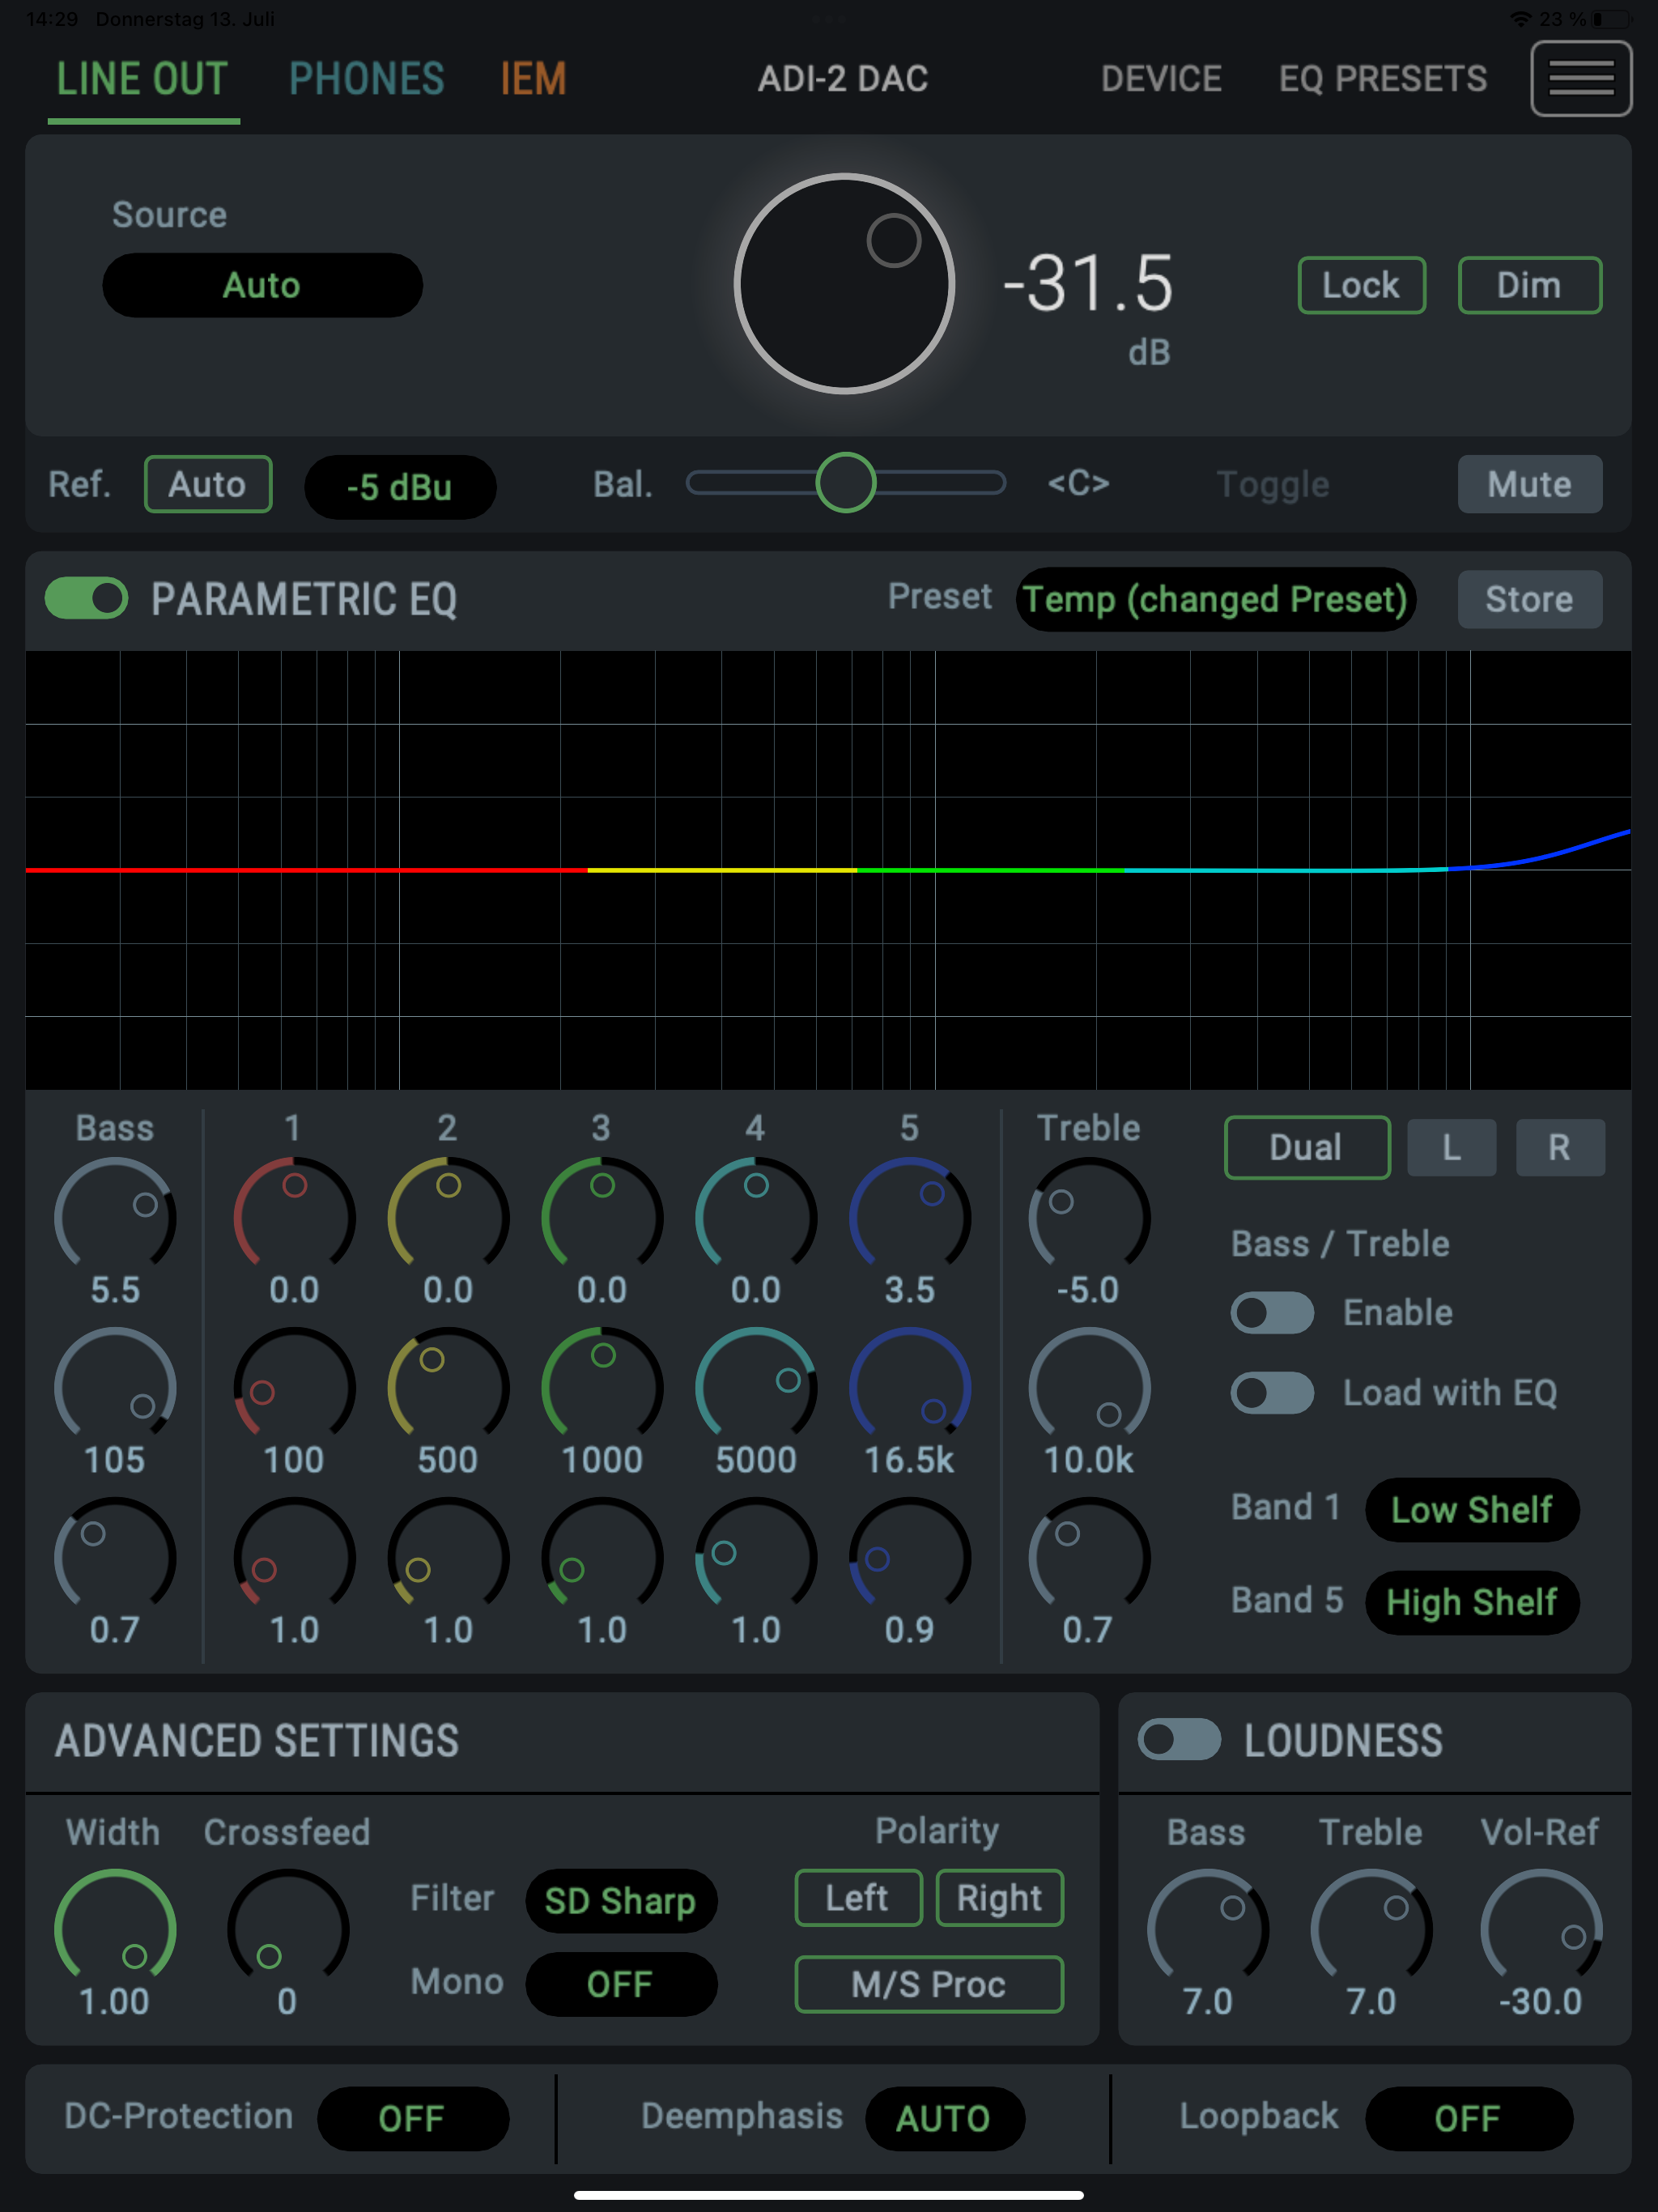Open the Preset dropdown Temp (changed Preset)
1658x2212 pixels.
(x=1215, y=599)
